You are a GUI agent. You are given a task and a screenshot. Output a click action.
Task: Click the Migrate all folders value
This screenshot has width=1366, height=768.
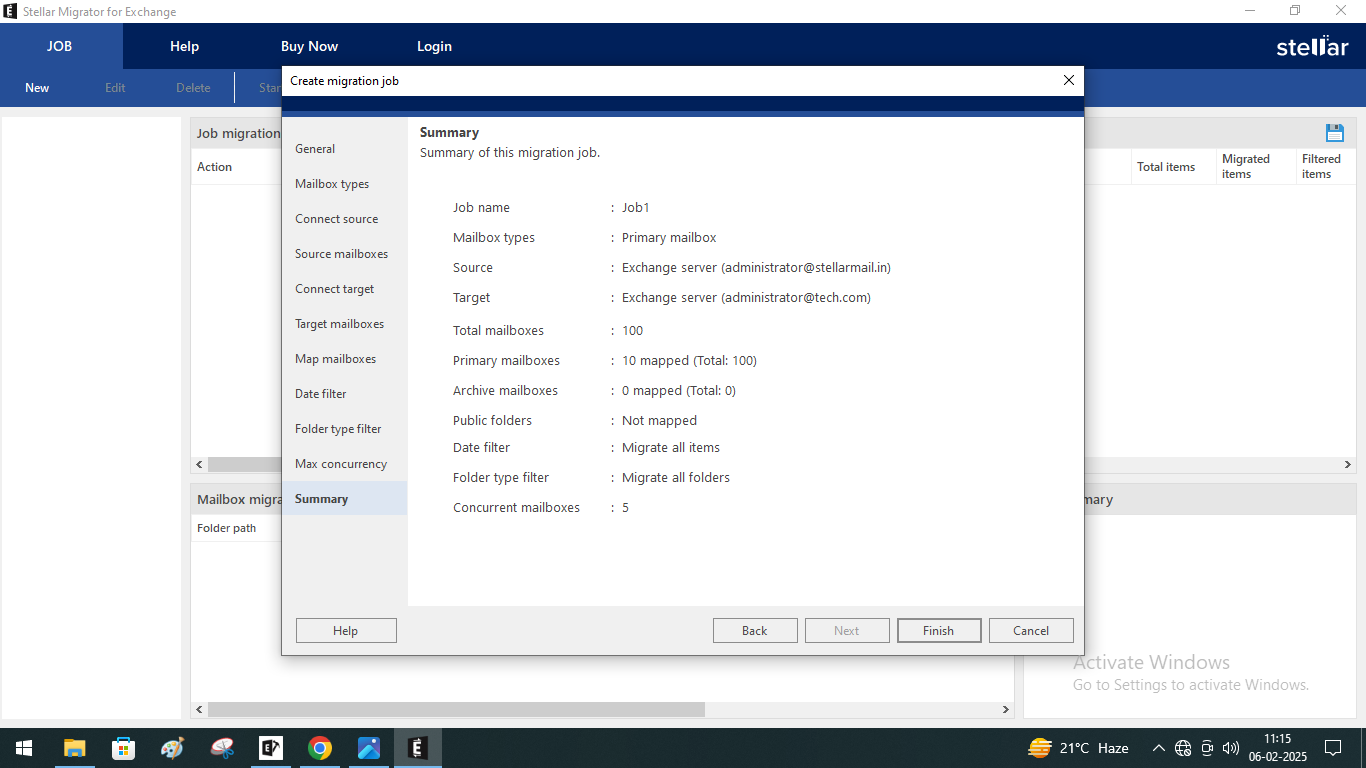pos(676,478)
